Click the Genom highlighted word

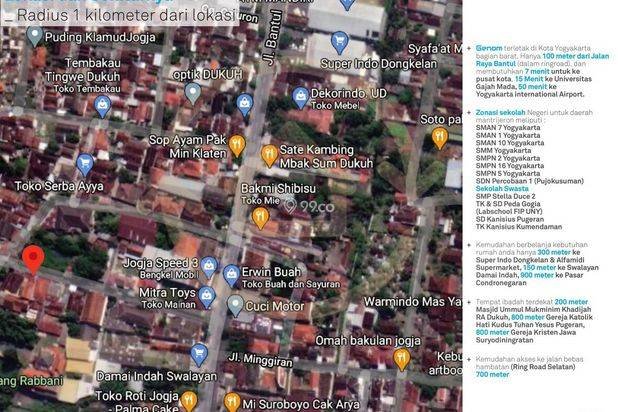489,48
